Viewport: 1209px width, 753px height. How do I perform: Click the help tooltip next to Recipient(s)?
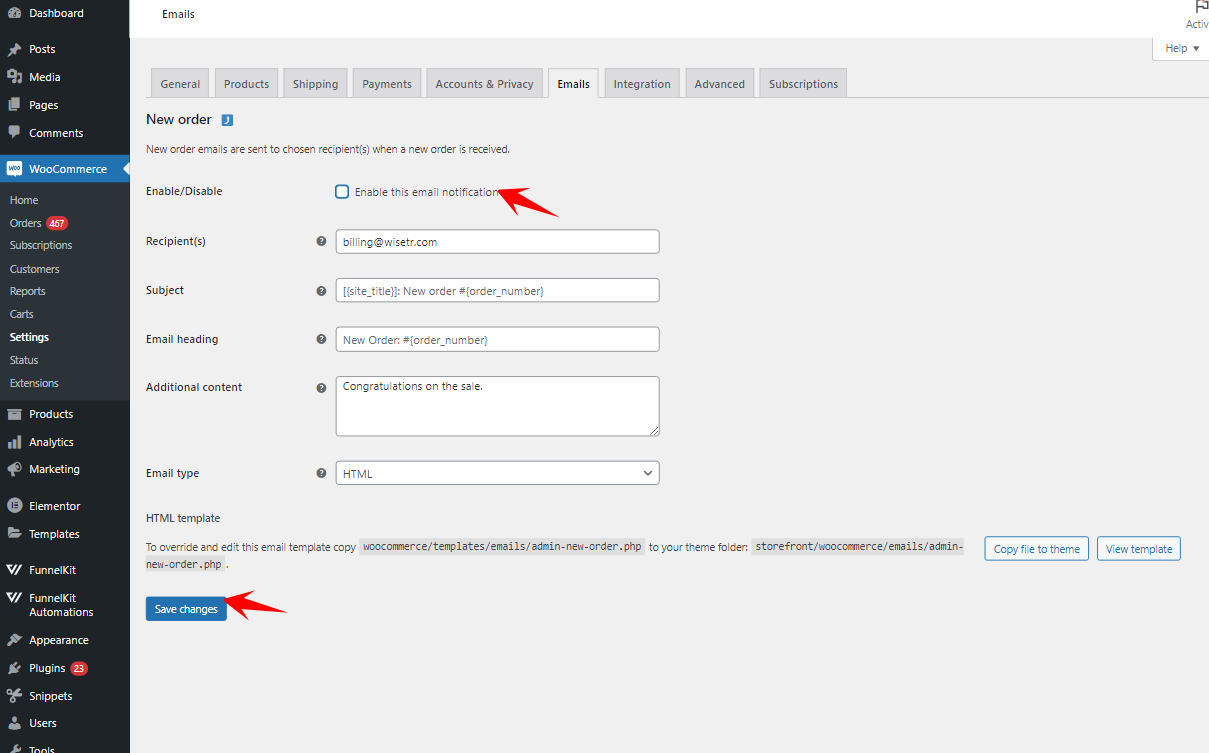(320, 241)
